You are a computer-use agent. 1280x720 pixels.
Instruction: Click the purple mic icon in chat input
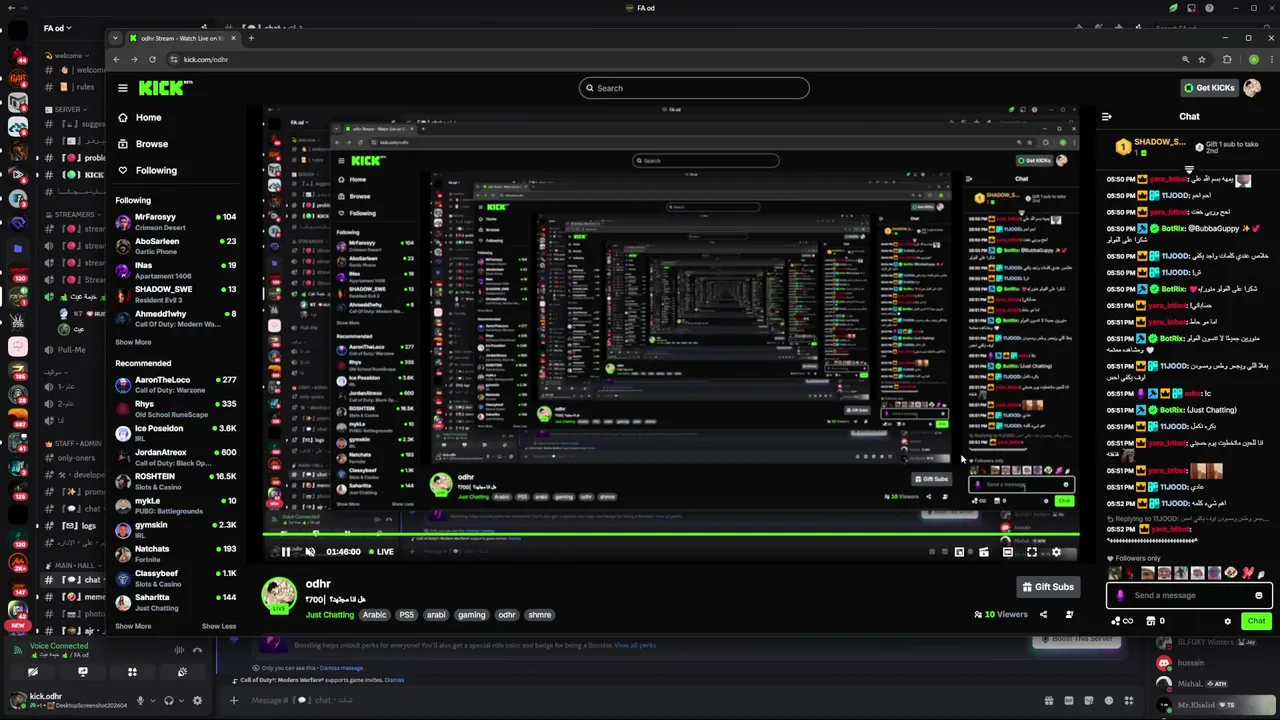coord(1120,595)
